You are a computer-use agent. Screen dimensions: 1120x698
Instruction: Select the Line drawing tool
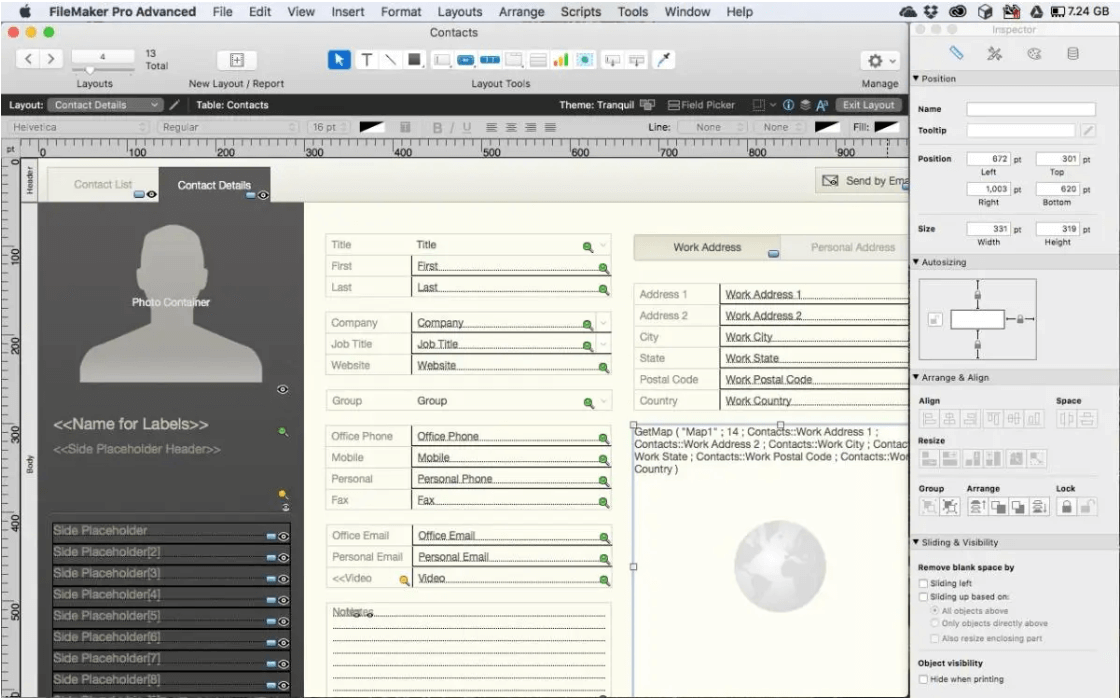tap(390, 60)
